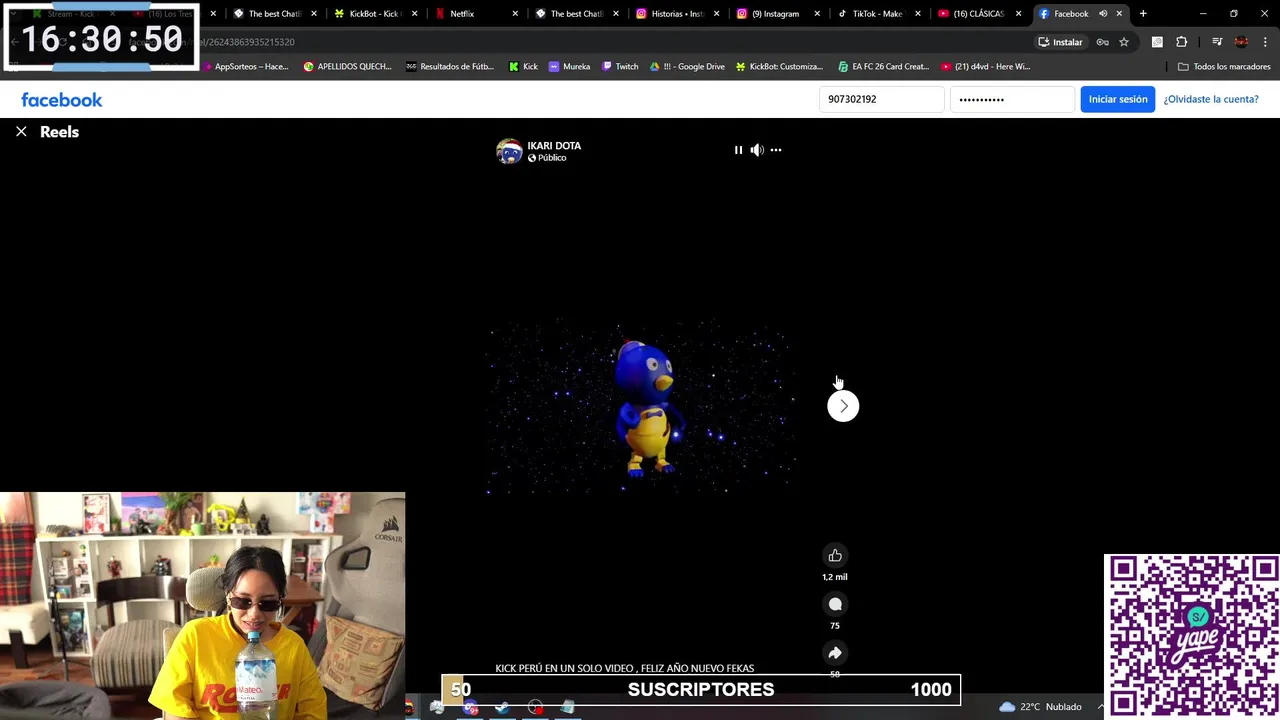
Task: Click the Facebook logo
Action: point(62,99)
